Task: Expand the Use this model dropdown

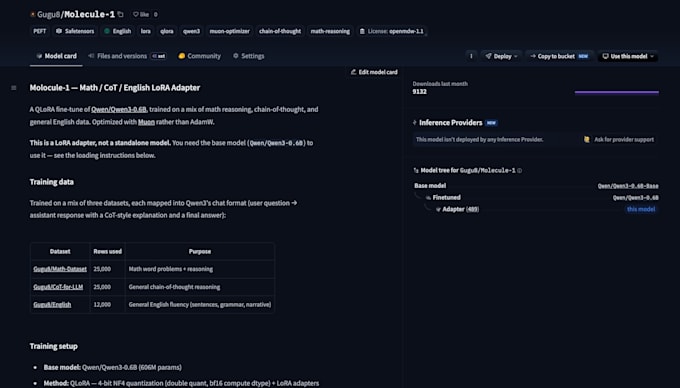Action: 628,56
